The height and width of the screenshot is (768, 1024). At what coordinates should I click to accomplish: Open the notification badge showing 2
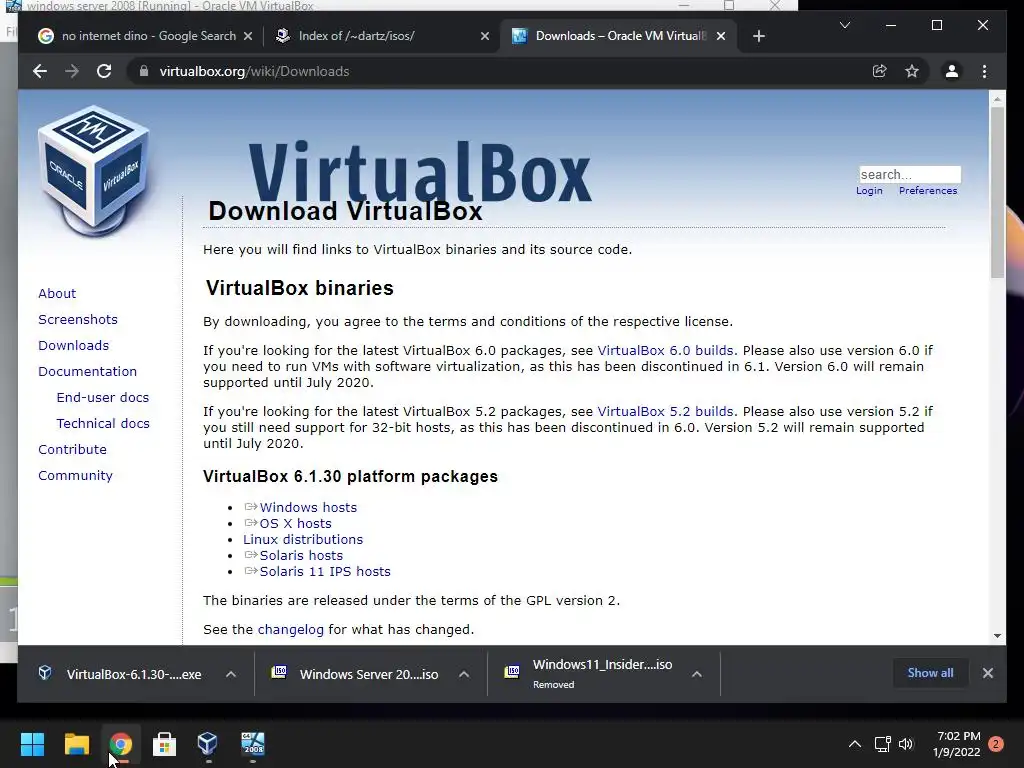pos(996,744)
